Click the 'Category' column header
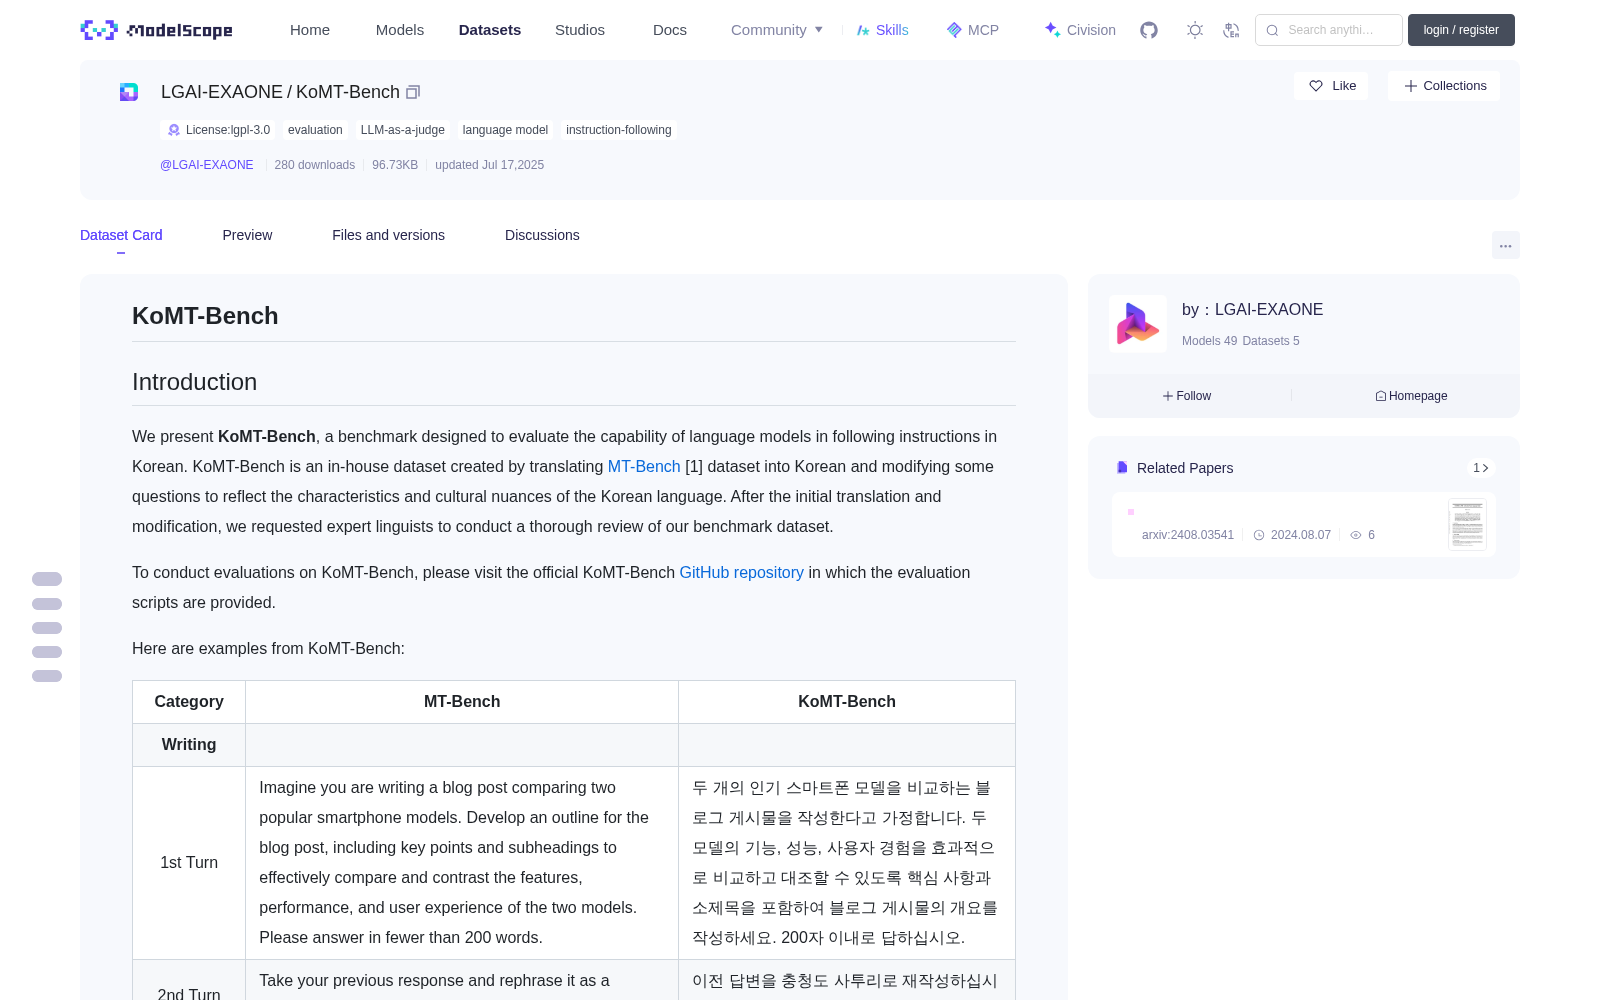The width and height of the screenshot is (1600, 1000). coord(189,702)
